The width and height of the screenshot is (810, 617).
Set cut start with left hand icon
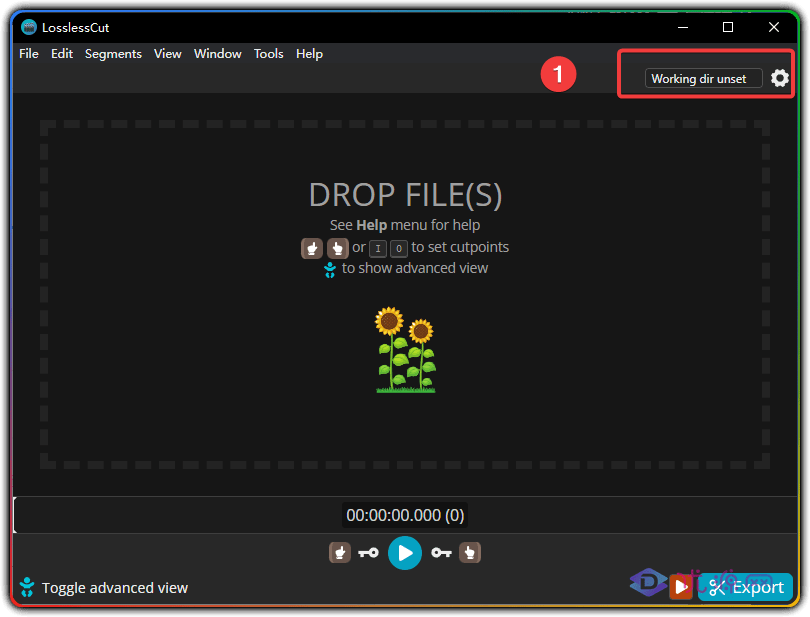340,552
